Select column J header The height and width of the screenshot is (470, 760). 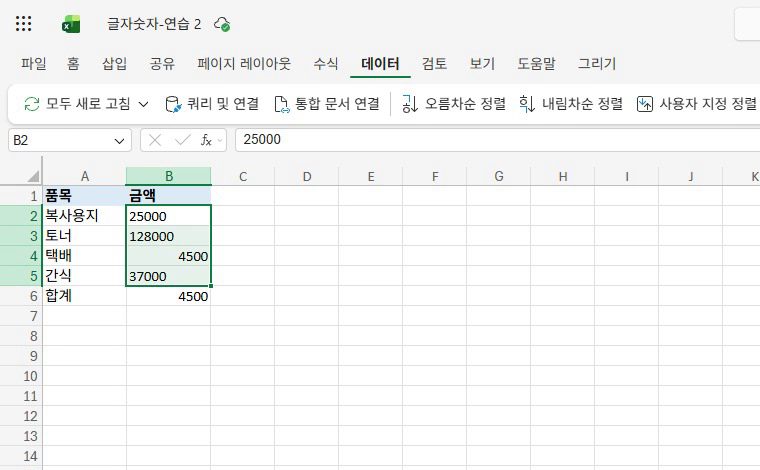click(691, 176)
